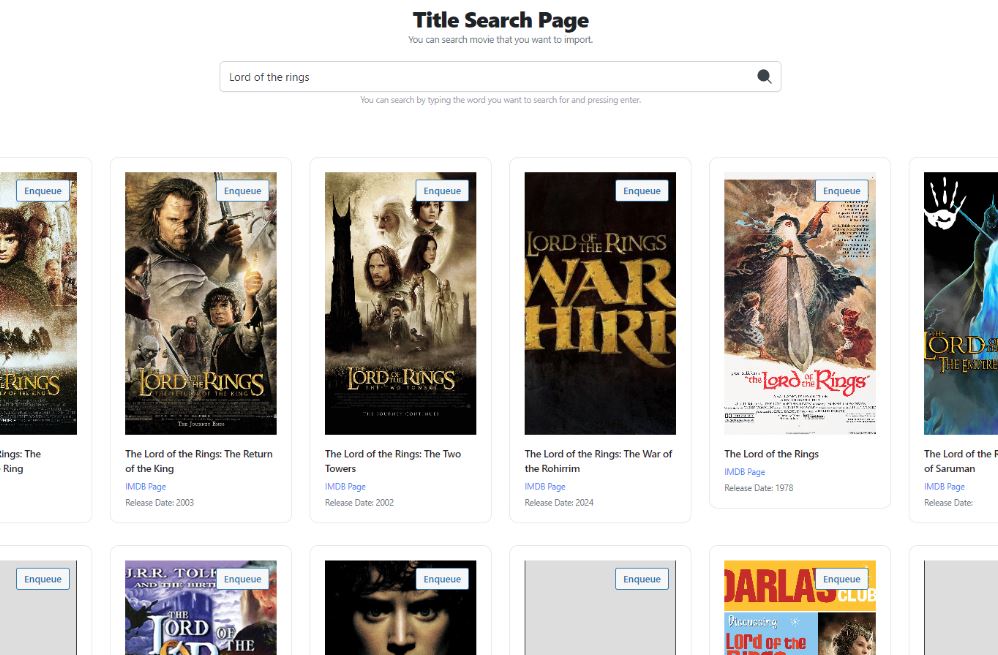Open IMDB Page for the 1978 Lord of the Rings
The image size is (998, 655).
(x=745, y=472)
